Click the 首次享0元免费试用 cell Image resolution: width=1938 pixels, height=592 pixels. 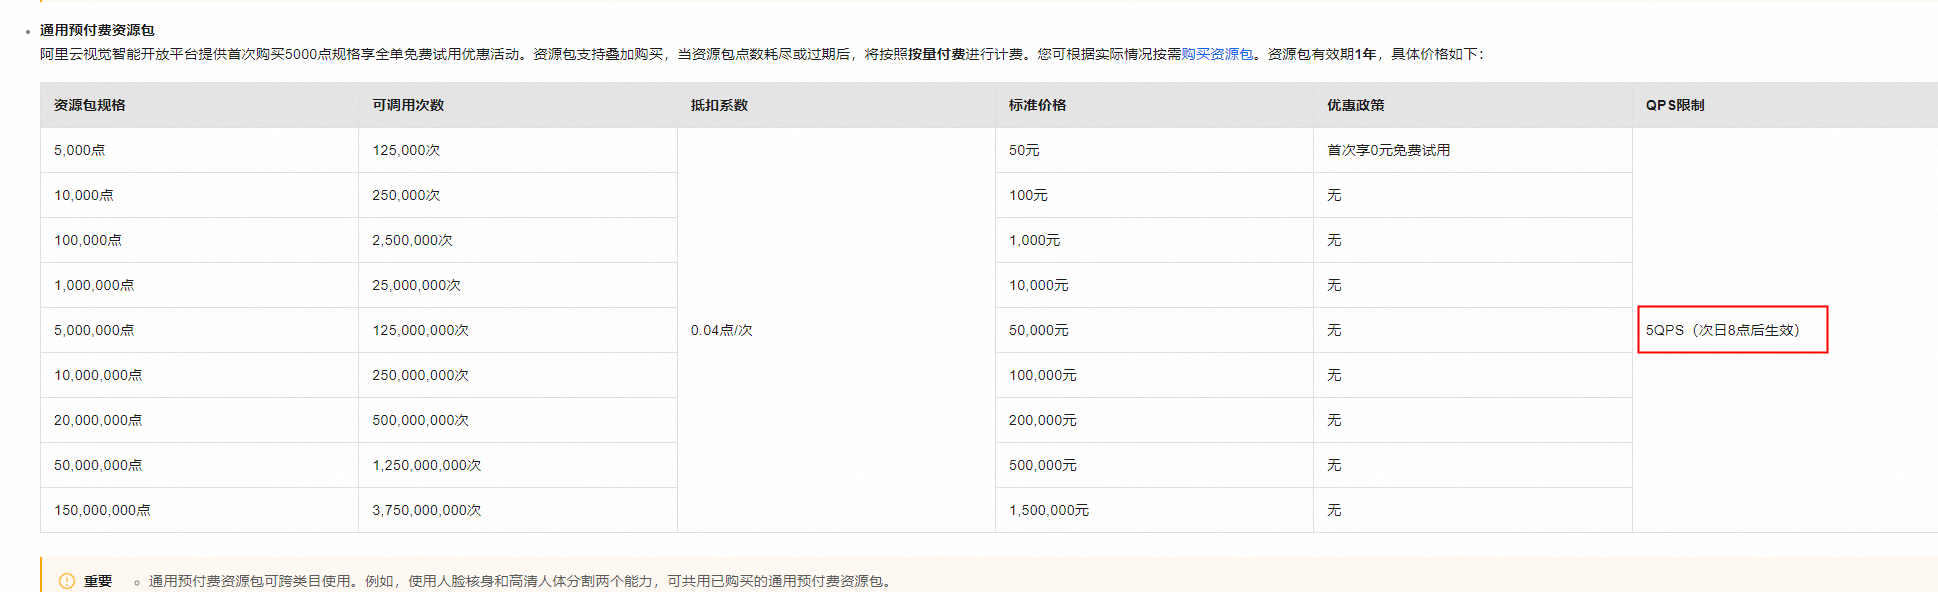(x=1473, y=150)
